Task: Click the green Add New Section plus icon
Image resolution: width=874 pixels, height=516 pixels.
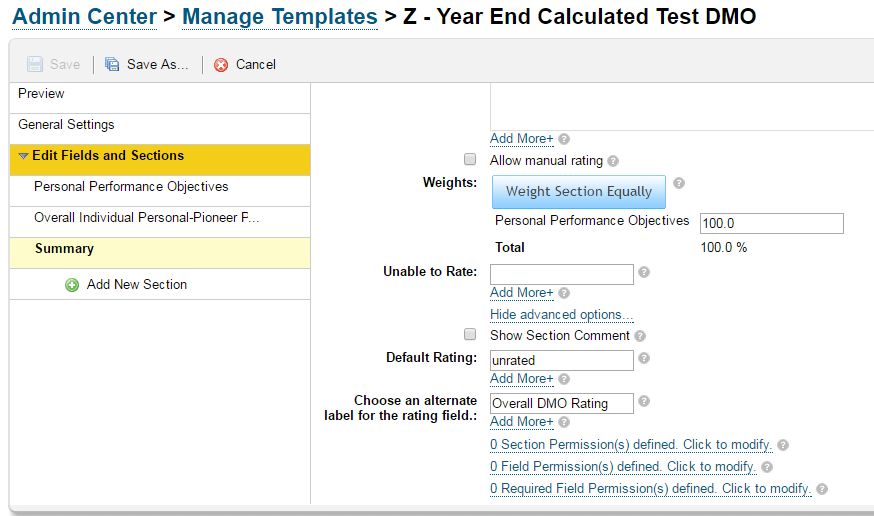Action: [72, 285]
